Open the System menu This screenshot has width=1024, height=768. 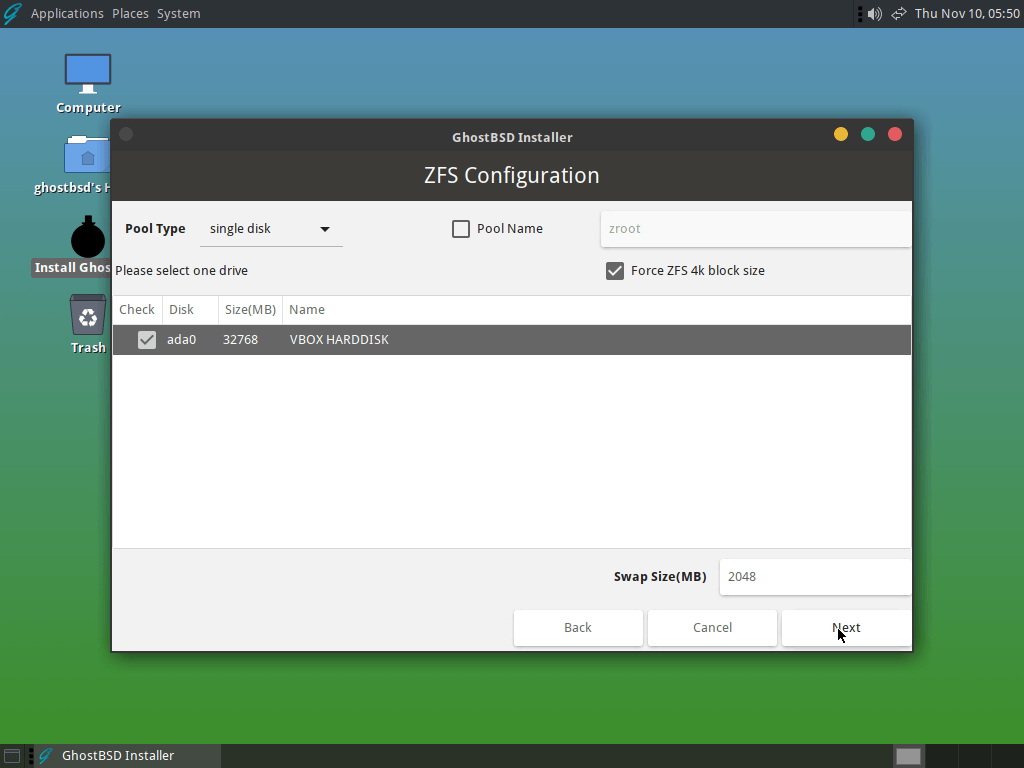[178, 14]
